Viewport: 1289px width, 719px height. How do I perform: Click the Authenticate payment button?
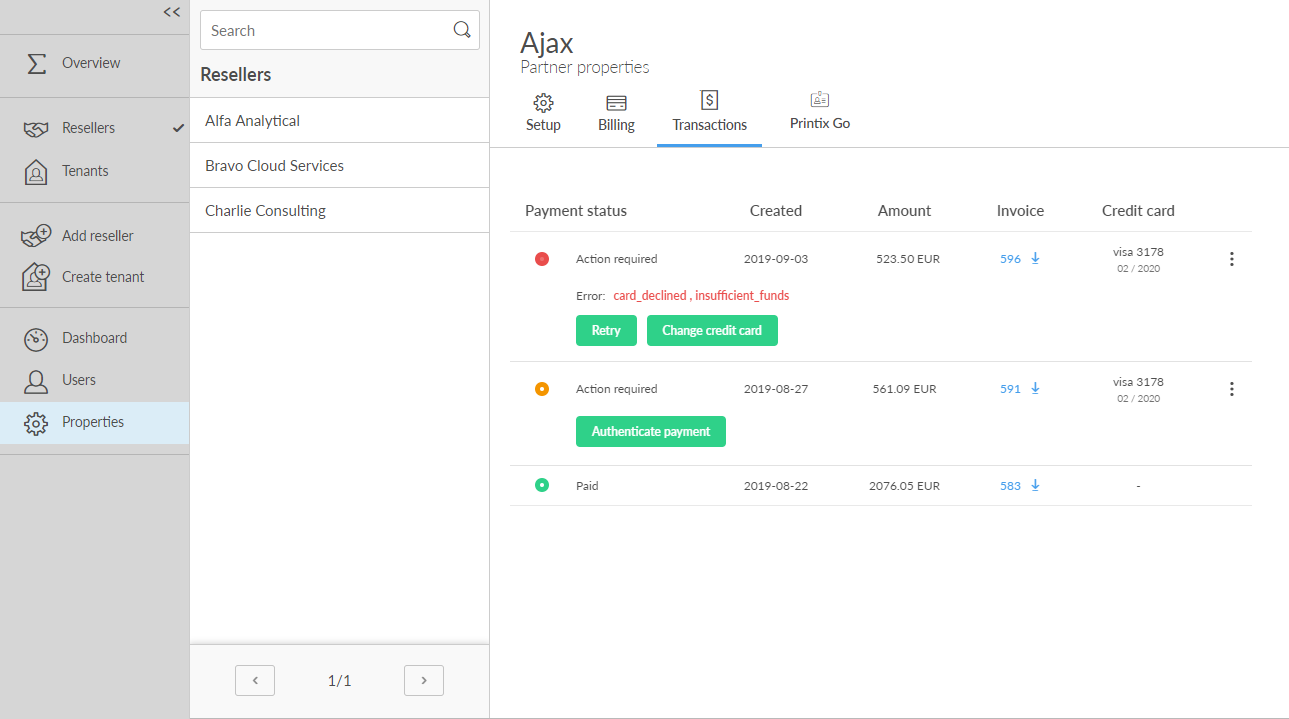pos(650,432)
